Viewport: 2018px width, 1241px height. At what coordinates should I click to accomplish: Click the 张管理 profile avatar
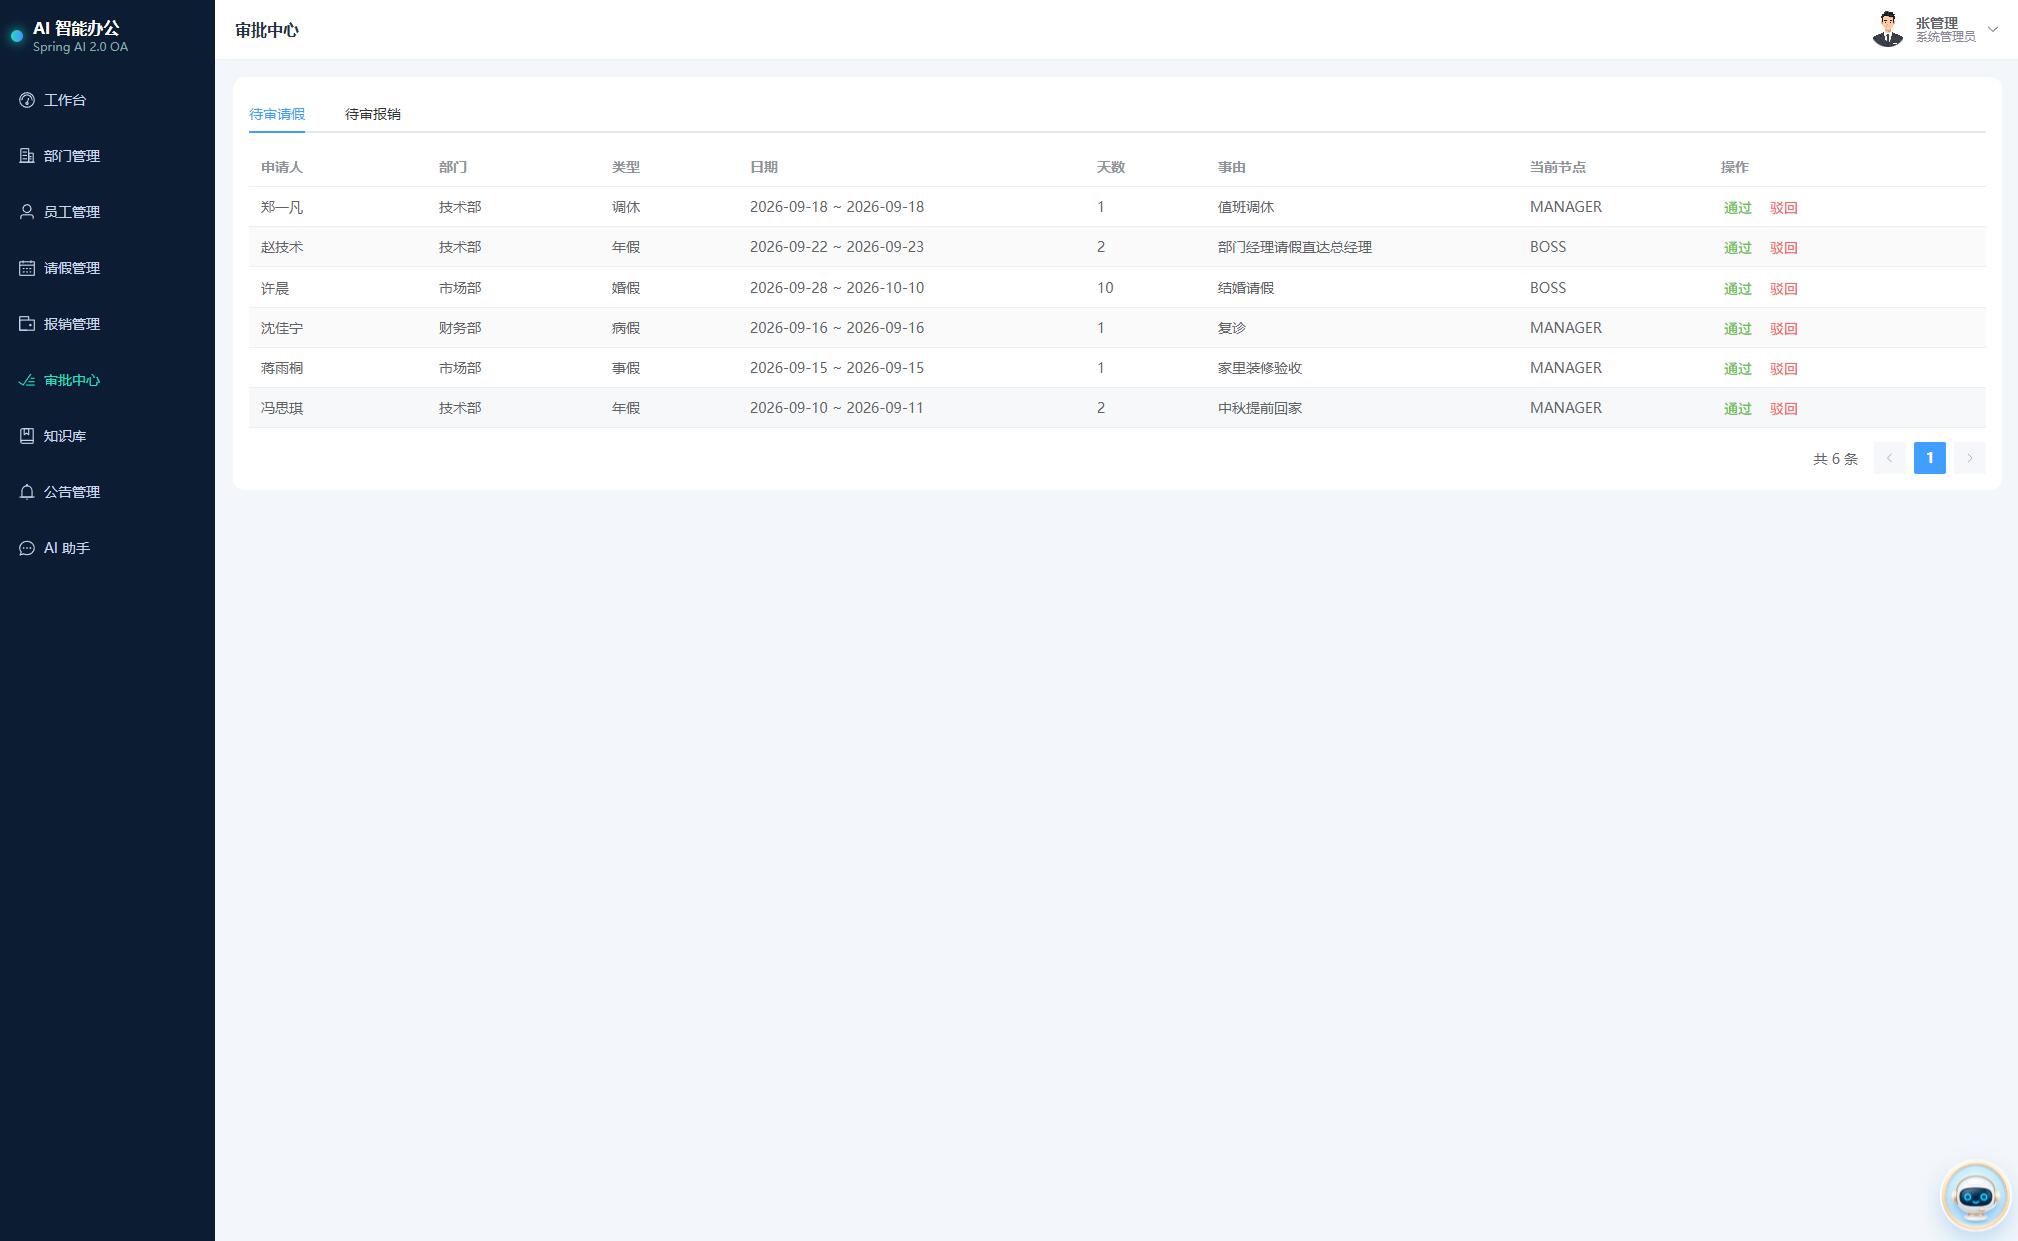(x=1888, y=29)
